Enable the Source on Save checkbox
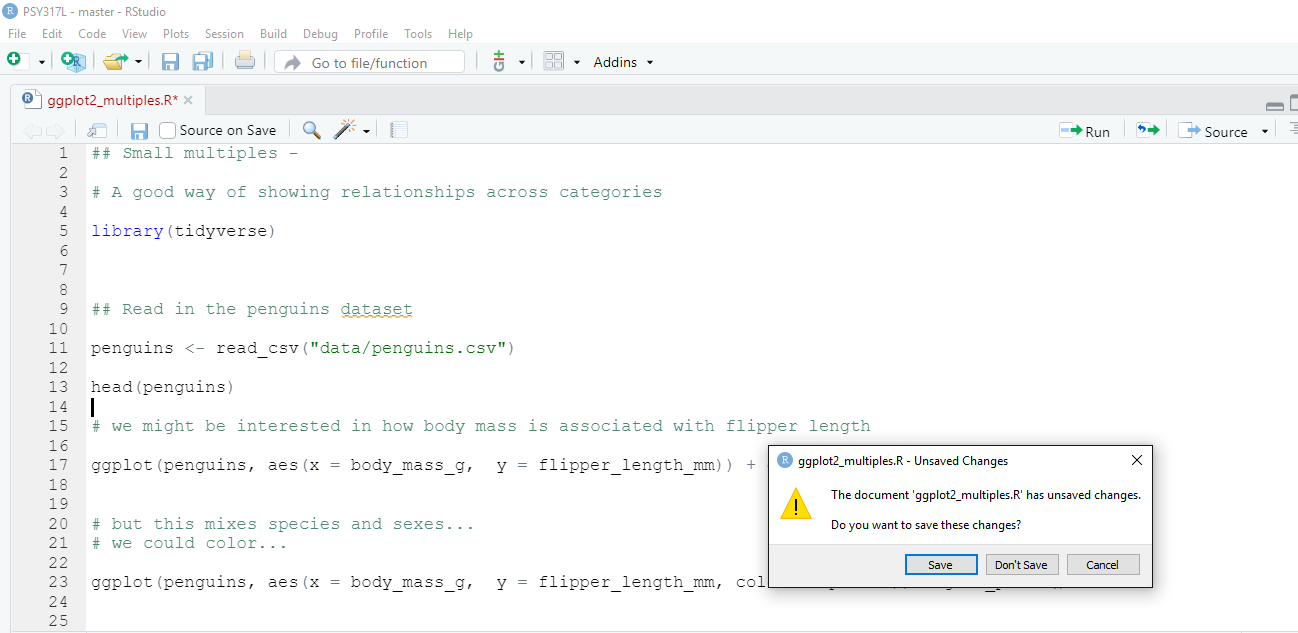The height and width of the screenshot is (633, 1298). click(x=168, y=130)
